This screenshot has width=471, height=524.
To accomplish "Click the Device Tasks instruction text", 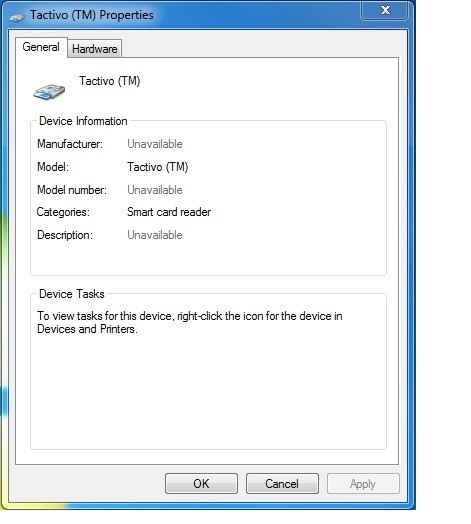I will pyautogui.click(x=190, y=322).
